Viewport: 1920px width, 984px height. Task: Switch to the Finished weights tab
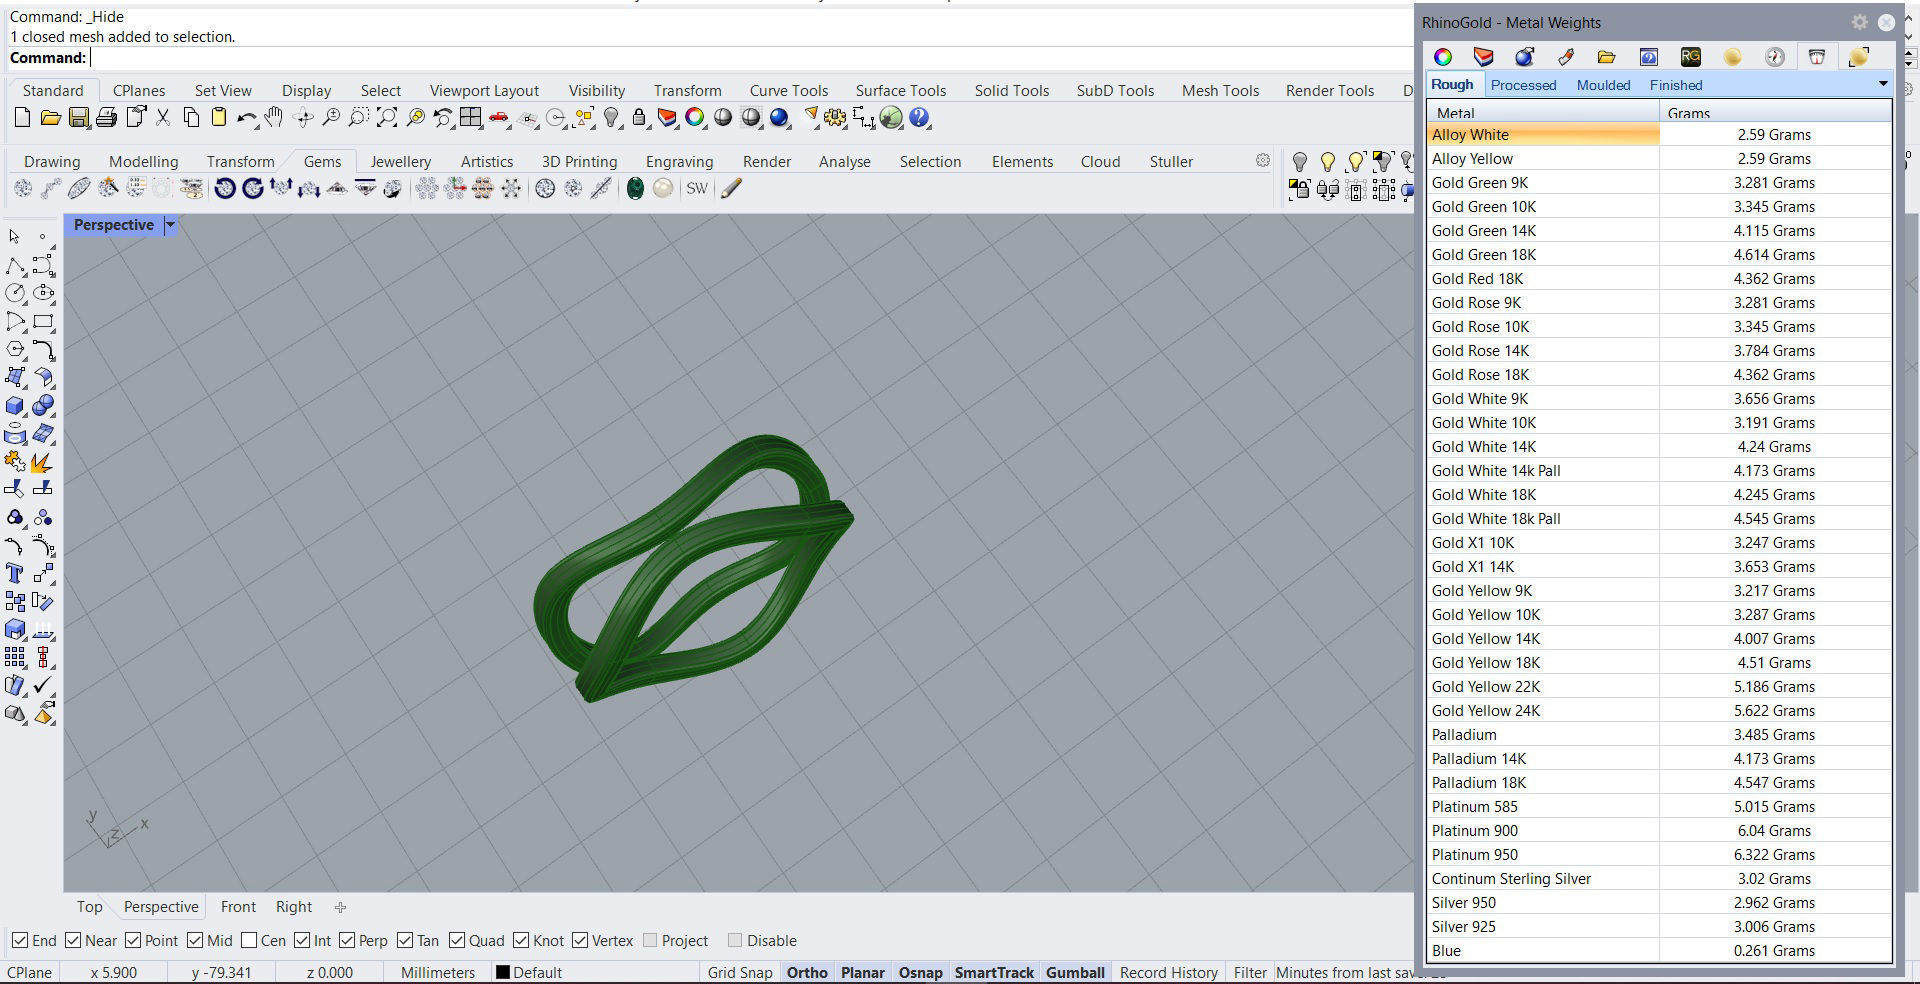click(1675, 85)
